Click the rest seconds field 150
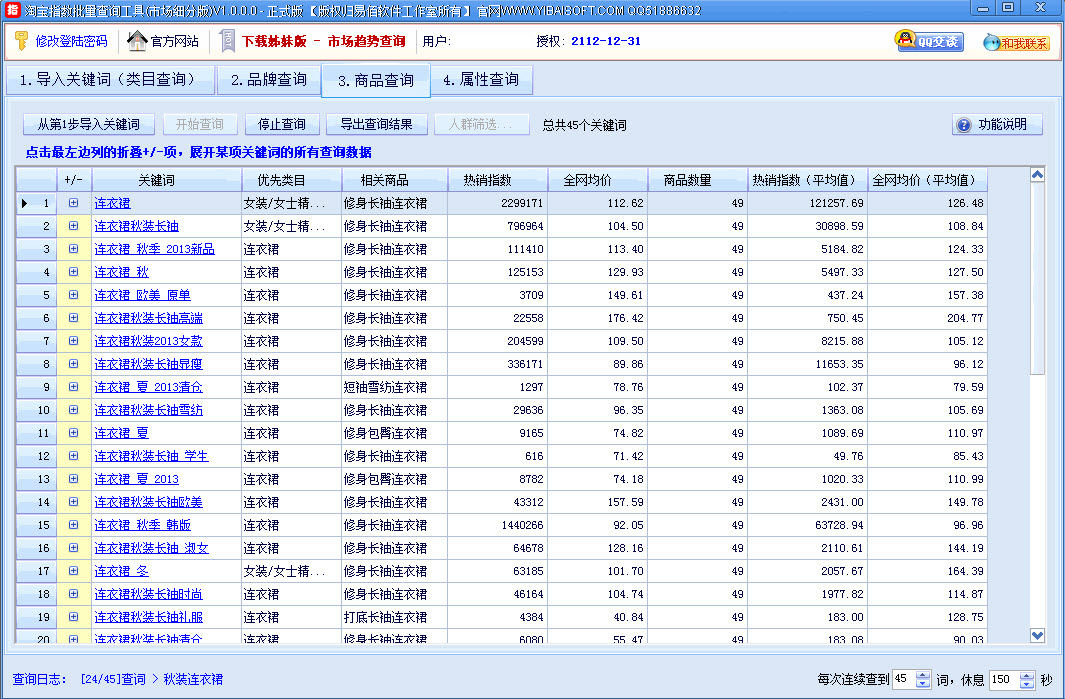 [x=1005, y=679]
